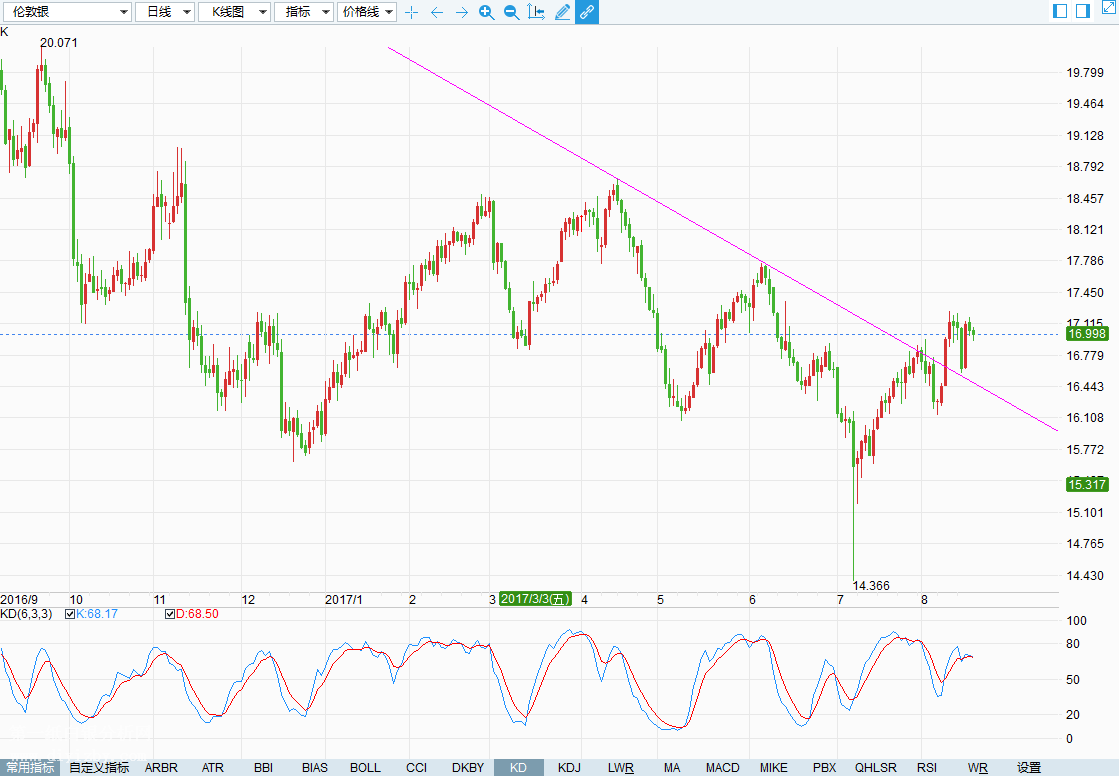Zoom in on the chart

[486, 12]
